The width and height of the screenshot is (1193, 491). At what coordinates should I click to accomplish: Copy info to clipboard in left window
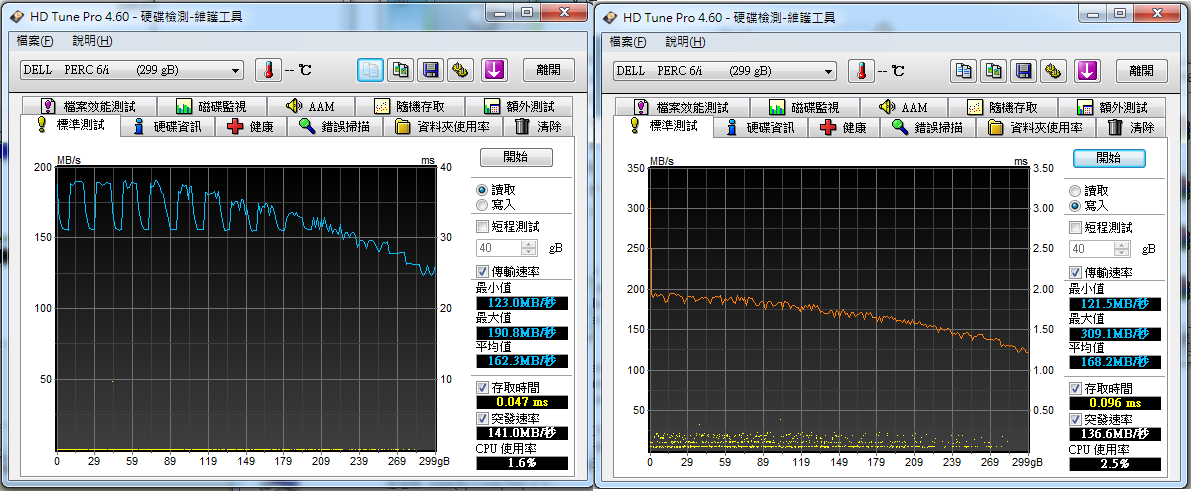click(371, 71)
